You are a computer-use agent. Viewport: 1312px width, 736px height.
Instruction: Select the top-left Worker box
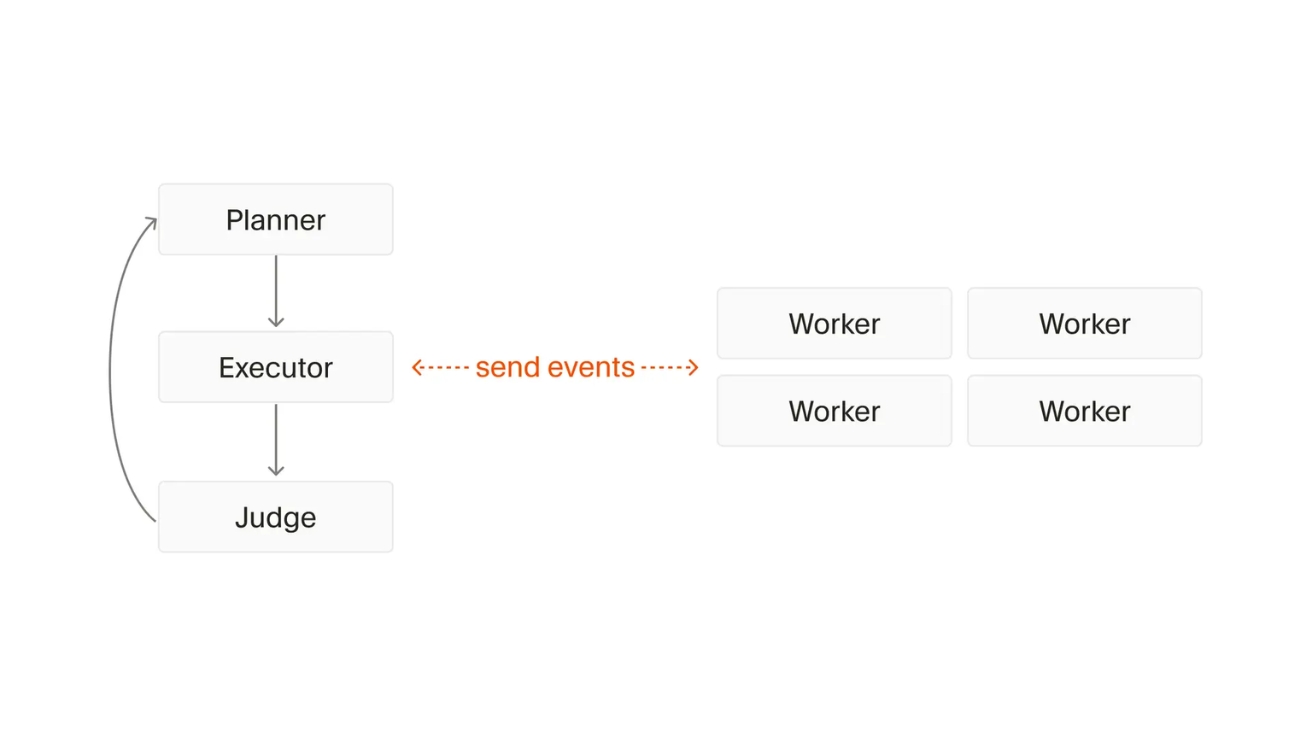pos(834,323)
